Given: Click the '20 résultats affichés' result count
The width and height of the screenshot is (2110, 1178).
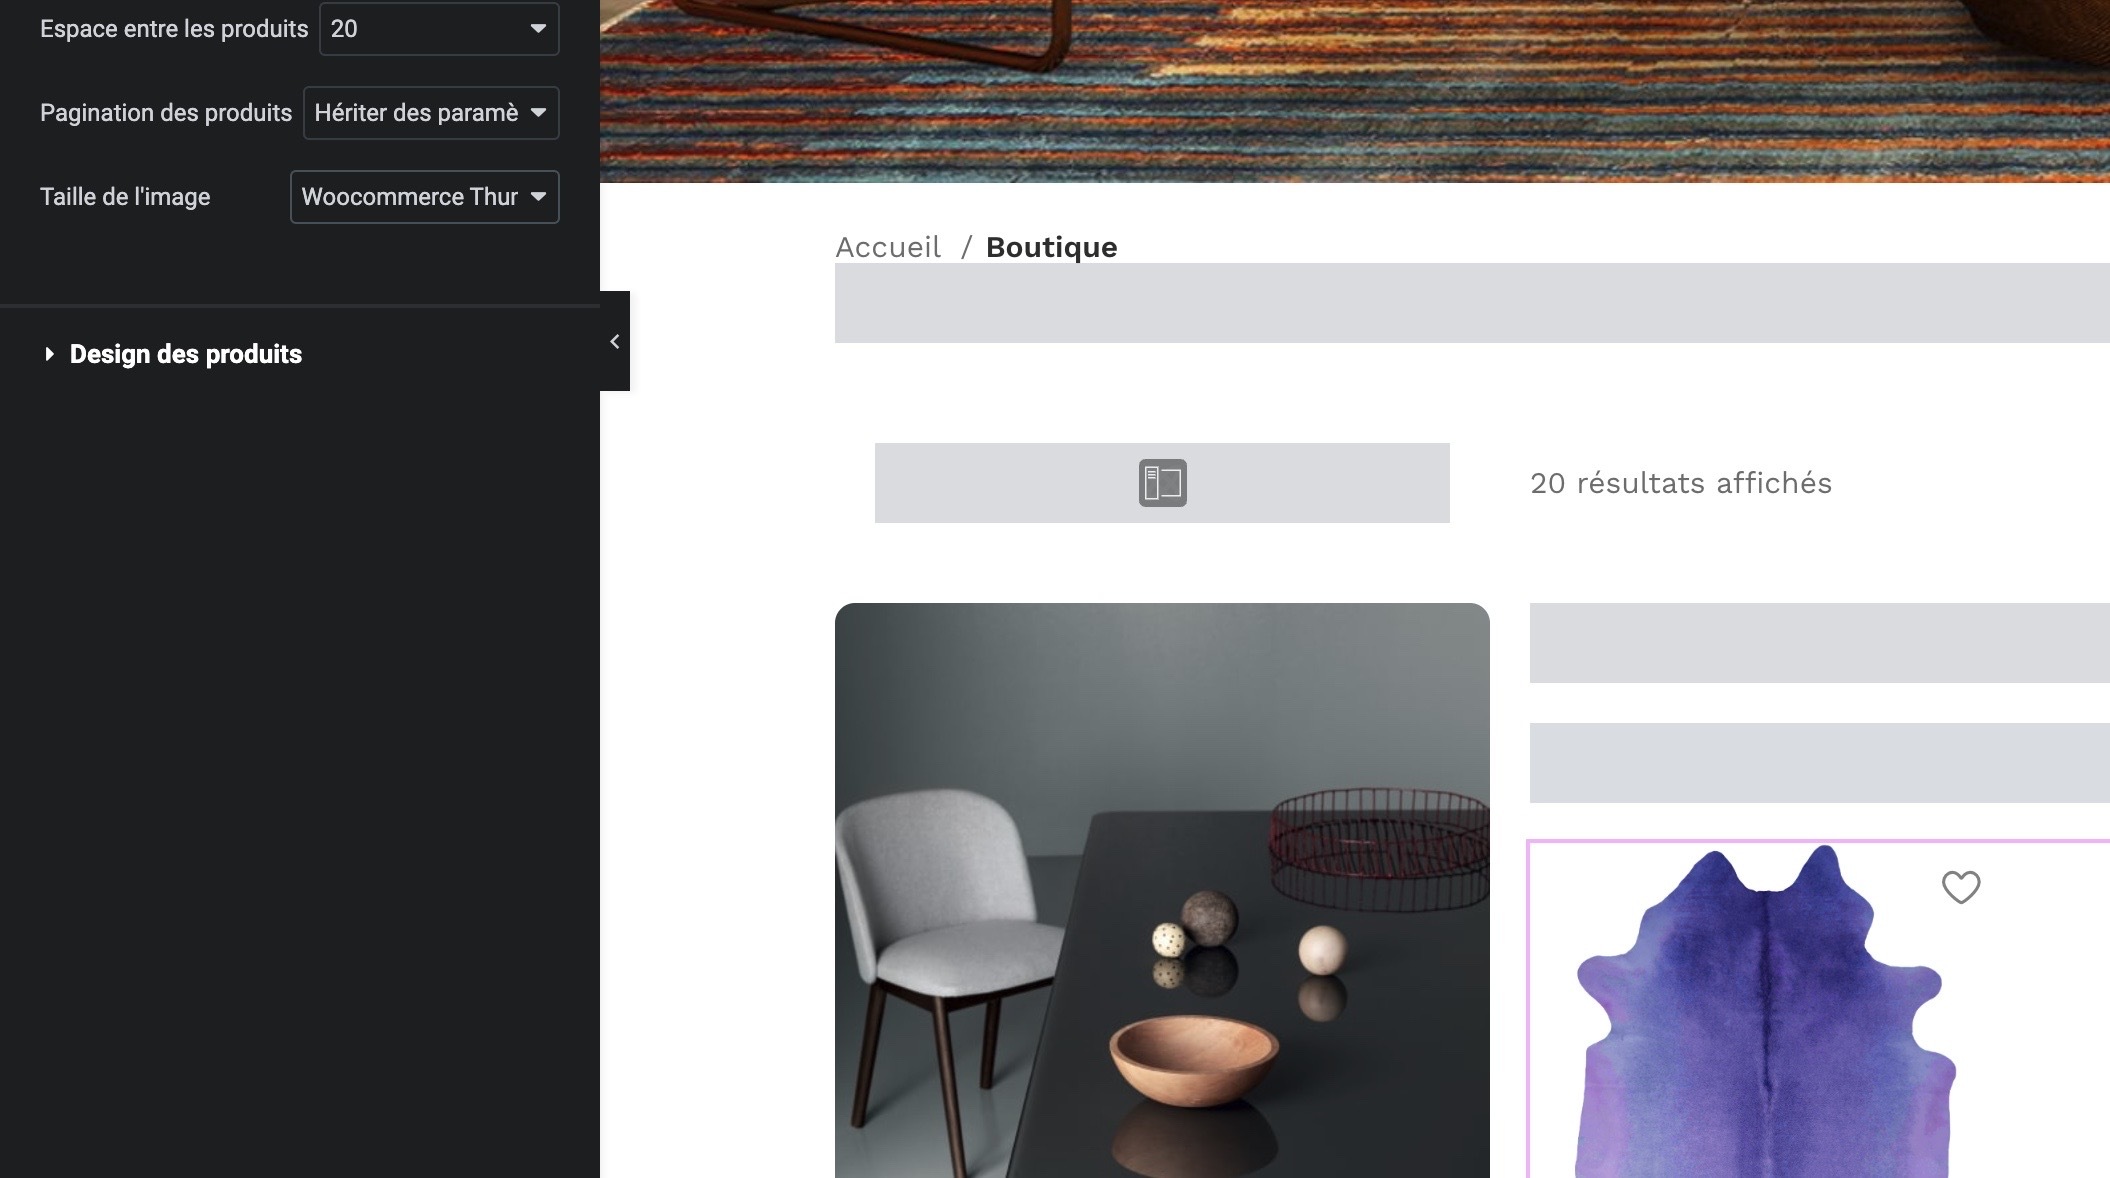Looking at the screenshot, I should pyautogui.click(x=1680, y=483).
